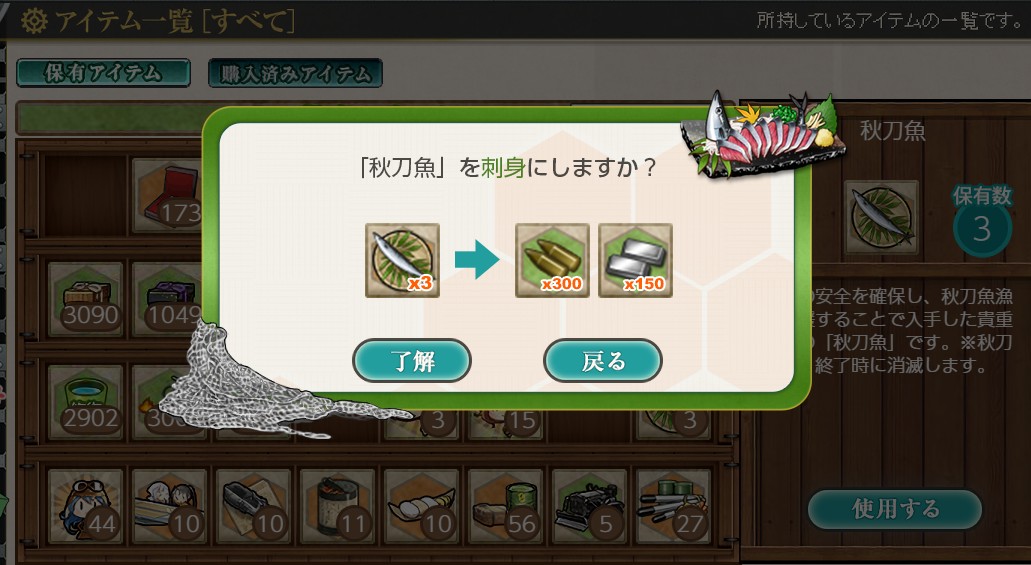Select the green can item 56
1031x565 pixels.
506,506
